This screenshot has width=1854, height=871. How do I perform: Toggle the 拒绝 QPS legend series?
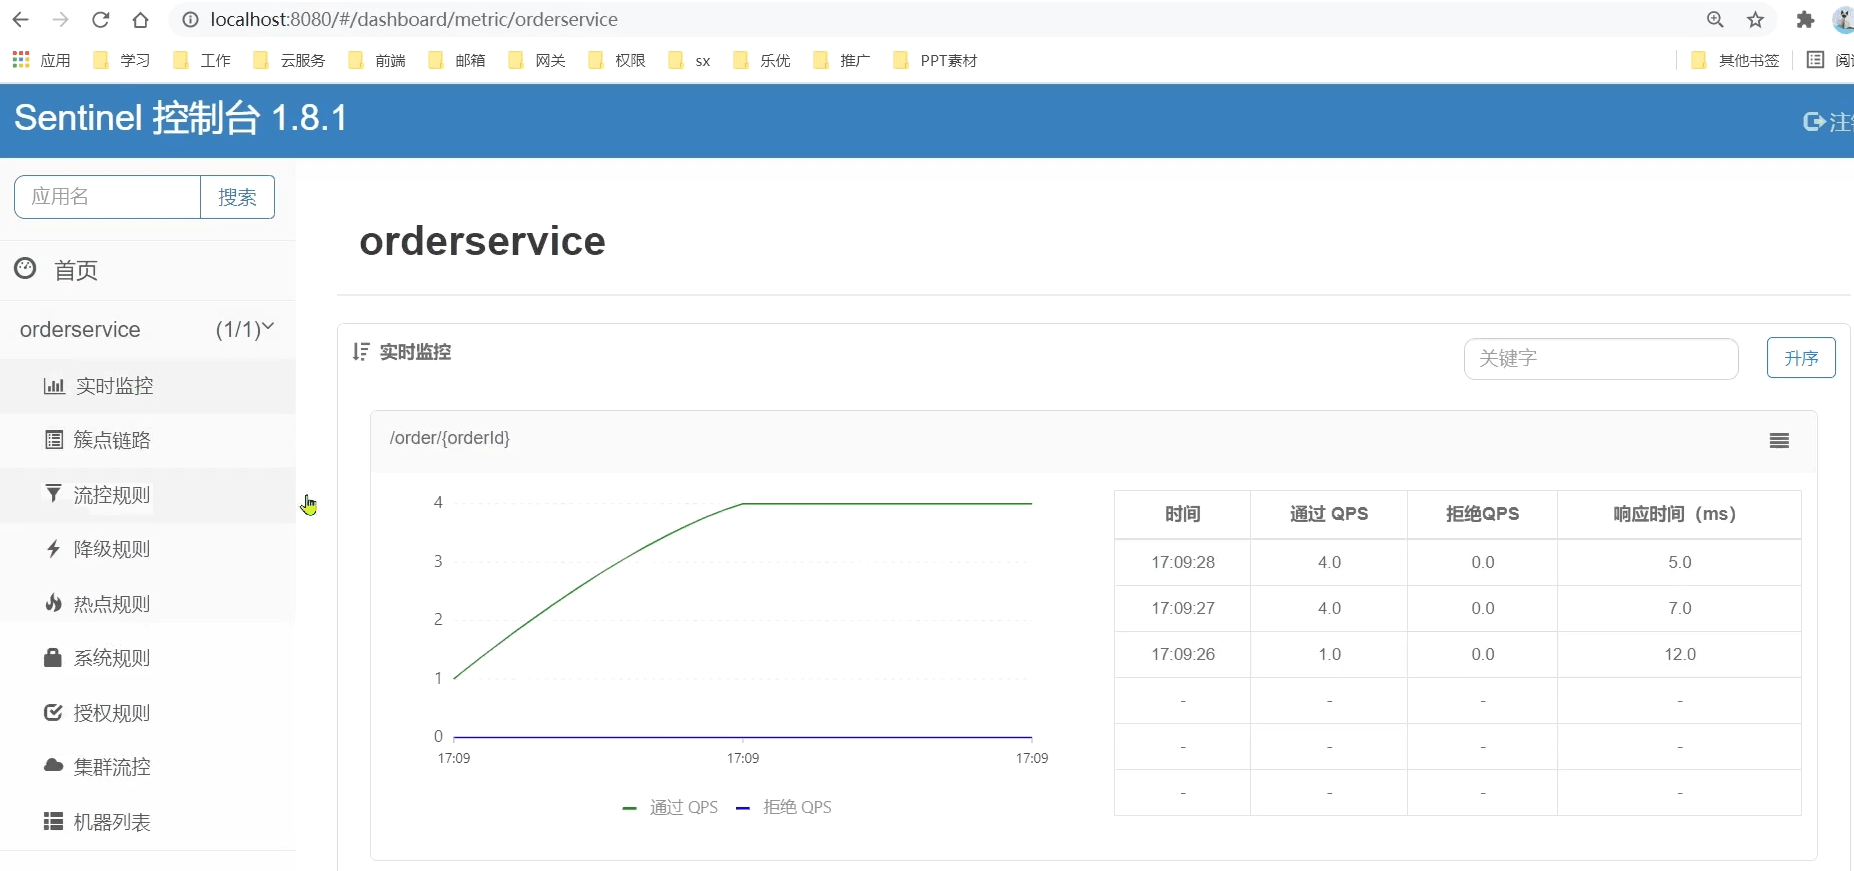(784, 807)
